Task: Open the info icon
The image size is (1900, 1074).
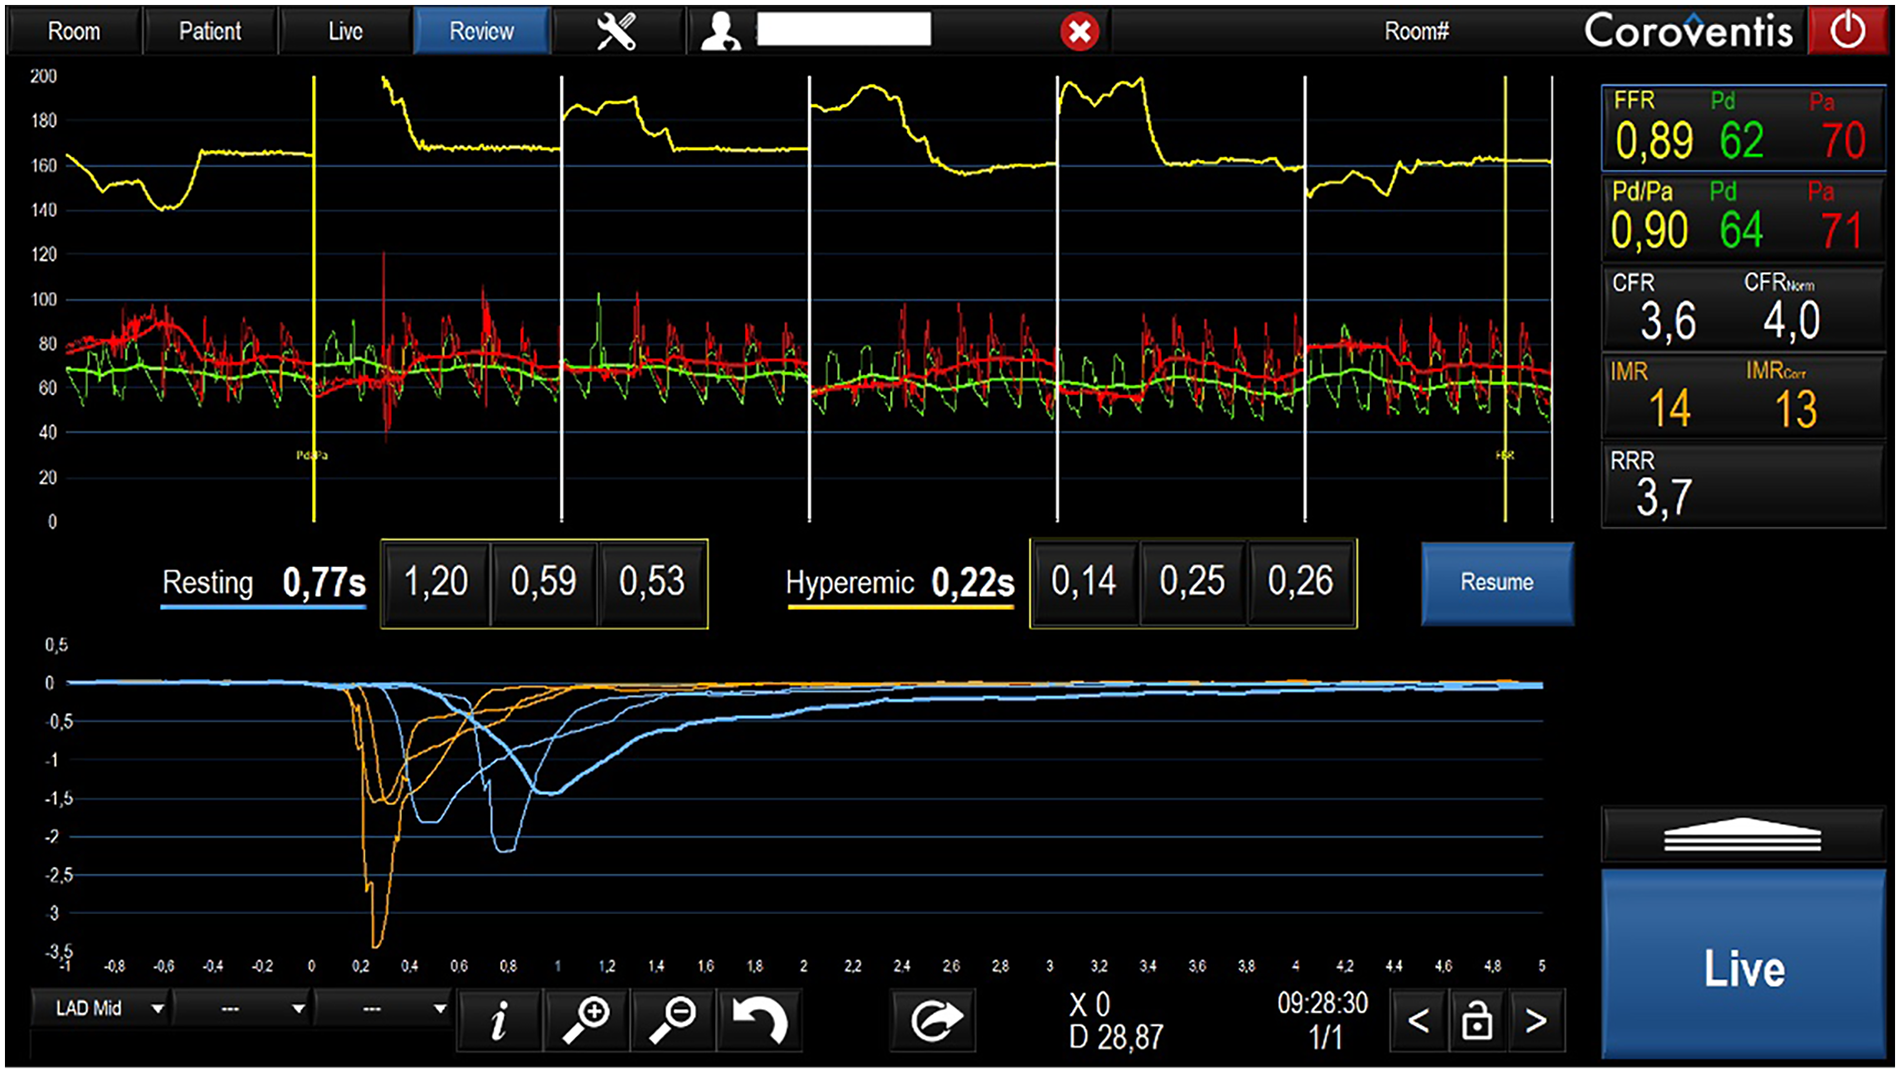Action: 498,1020
